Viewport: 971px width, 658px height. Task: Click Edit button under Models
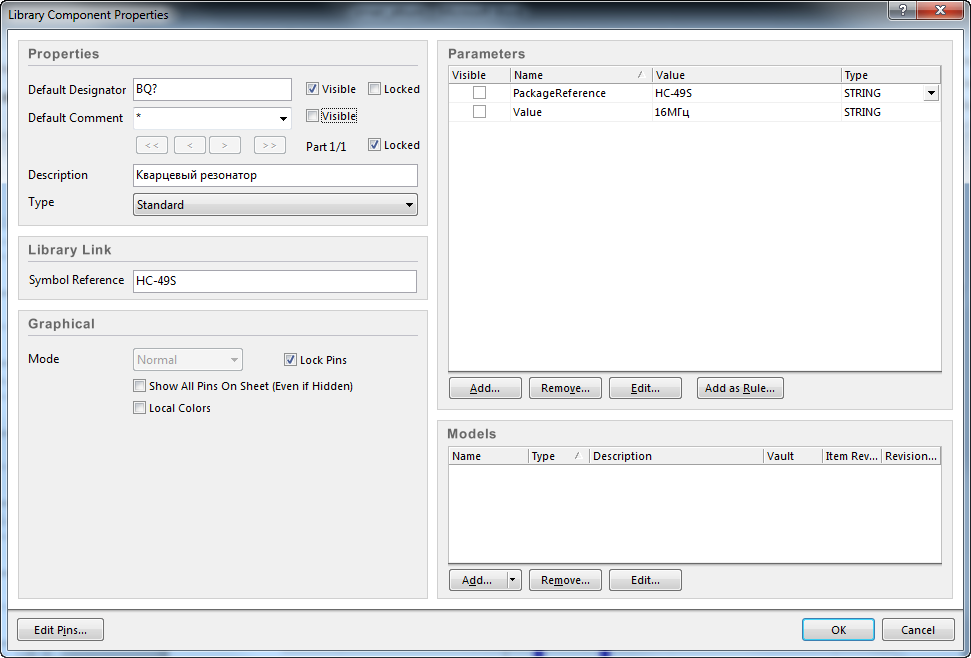click(645, 580)
